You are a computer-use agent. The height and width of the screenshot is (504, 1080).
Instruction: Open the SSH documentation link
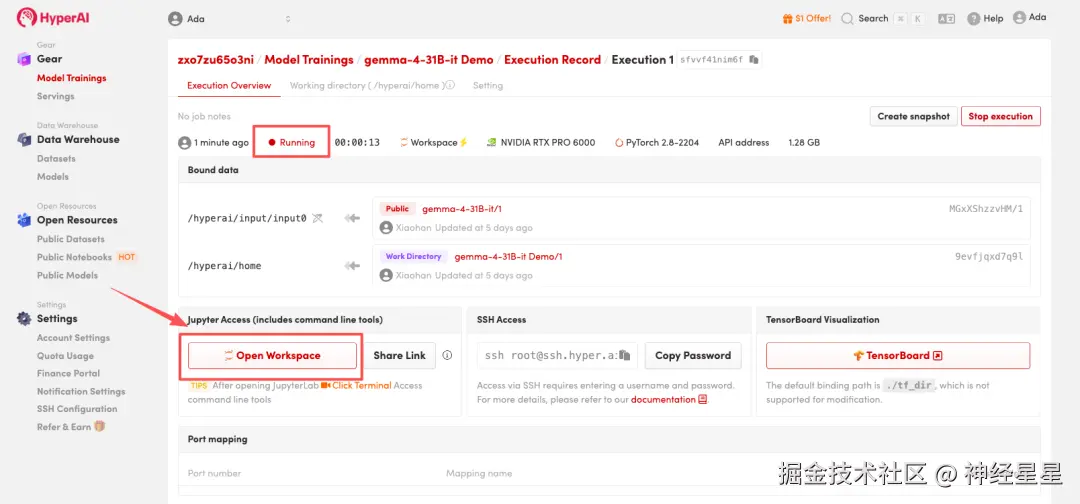tap(669, 399)
